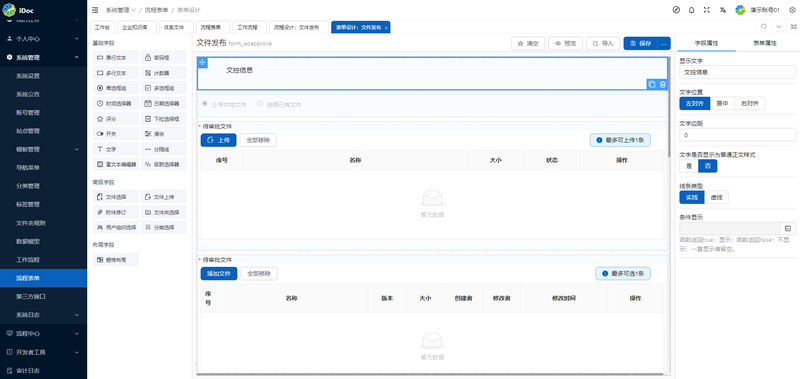Expand the 个人中心 sidebar menu
Viewport: 800px width, 379px height.
[43, 38]
